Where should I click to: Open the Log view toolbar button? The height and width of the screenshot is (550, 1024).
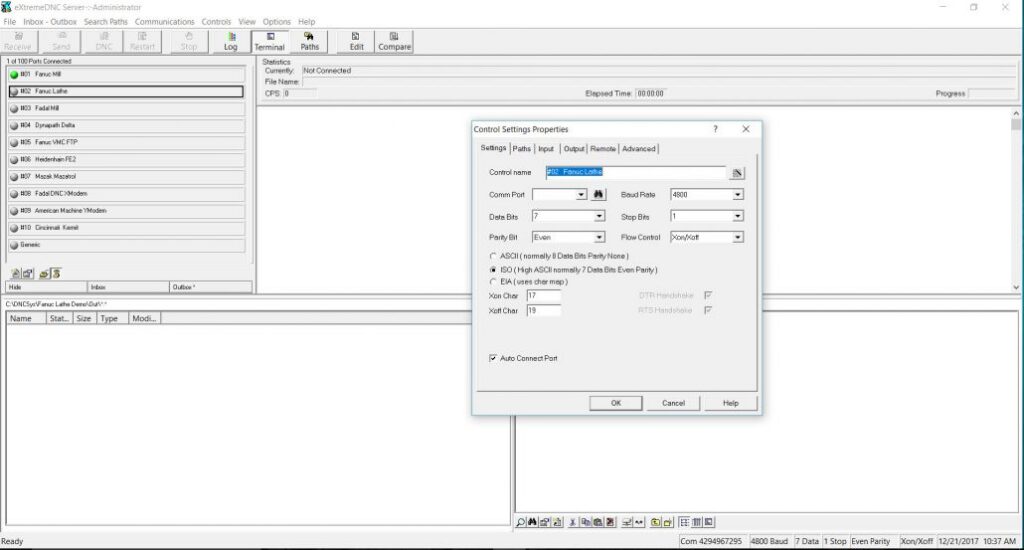pyautogui.click(x=231, y=41)
